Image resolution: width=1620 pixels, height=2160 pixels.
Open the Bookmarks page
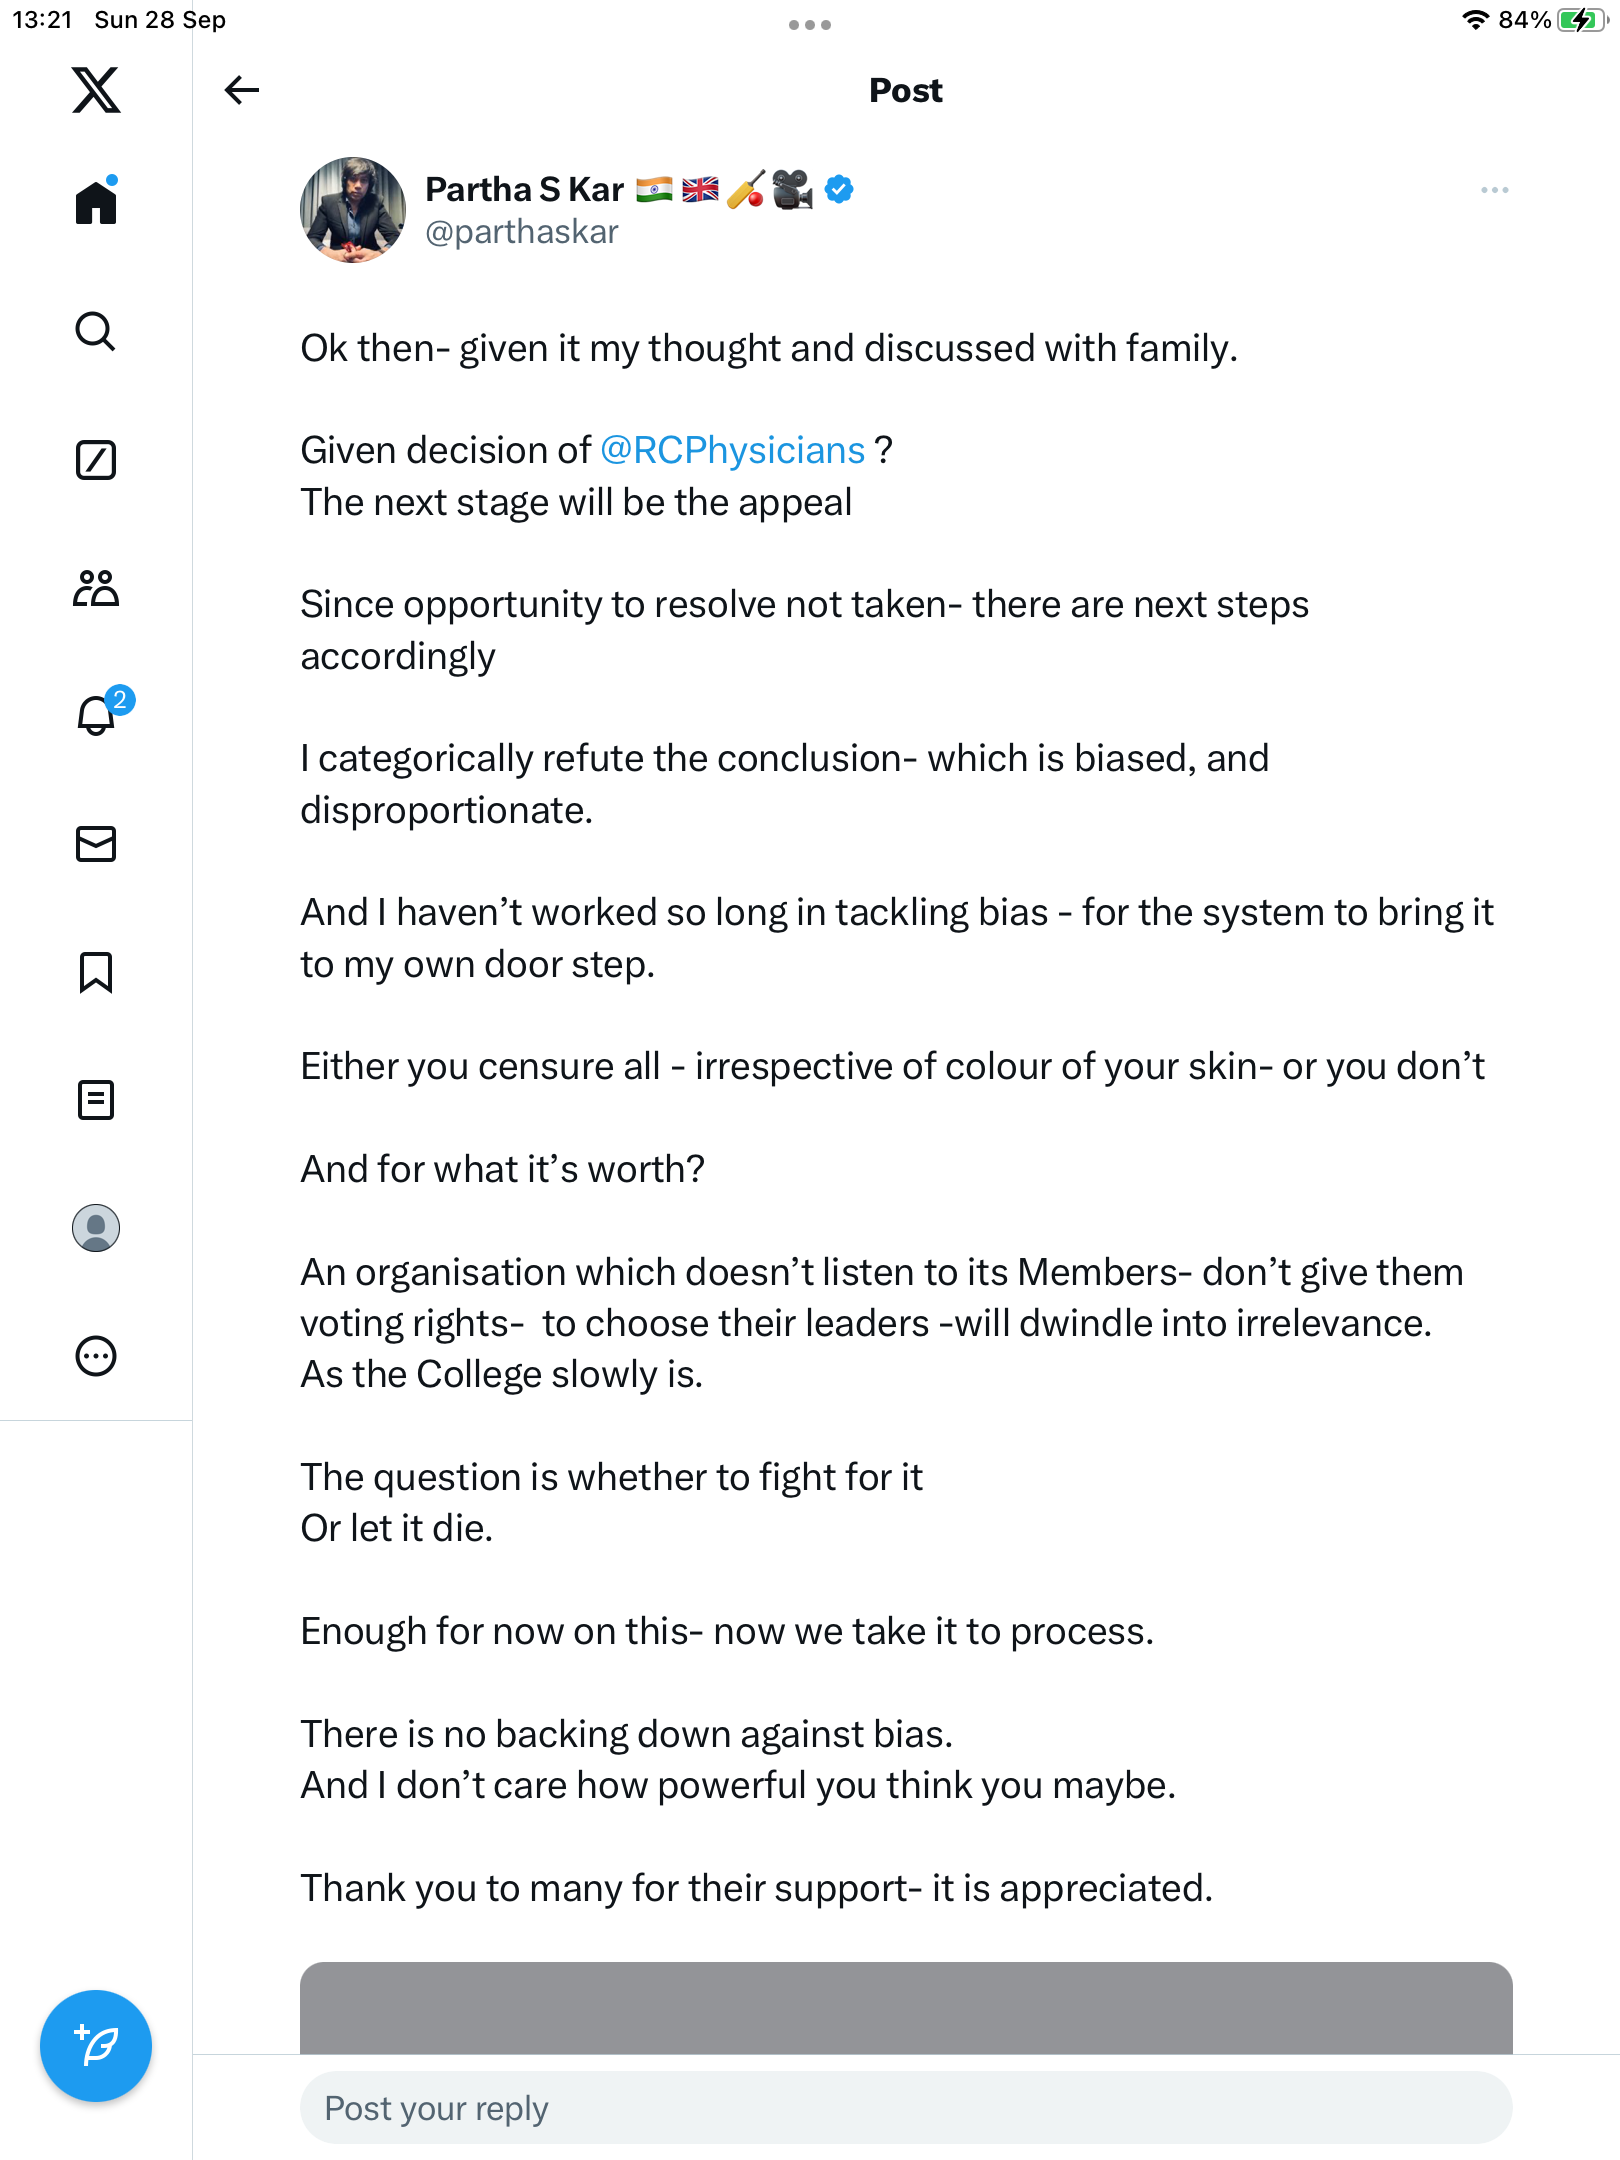coord(96,972)
